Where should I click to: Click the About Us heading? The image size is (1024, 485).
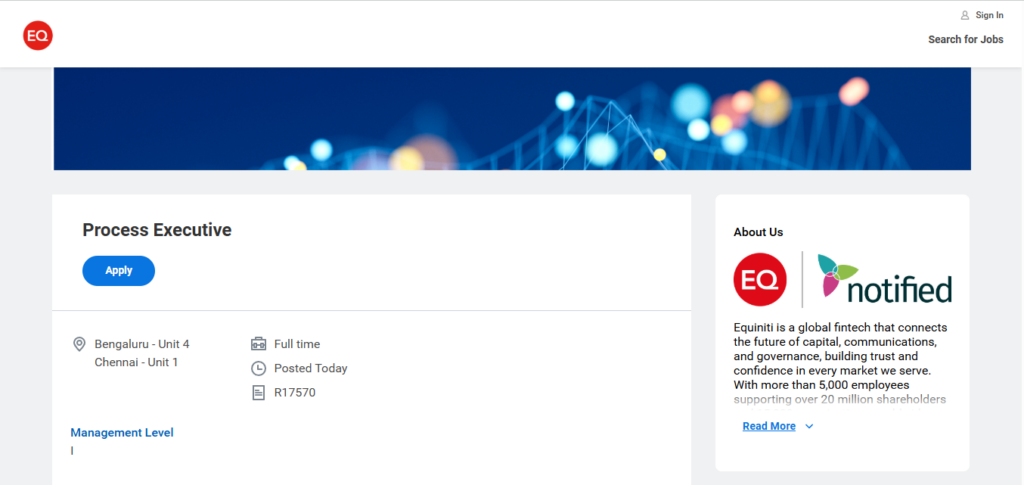(x=758, y=232)
